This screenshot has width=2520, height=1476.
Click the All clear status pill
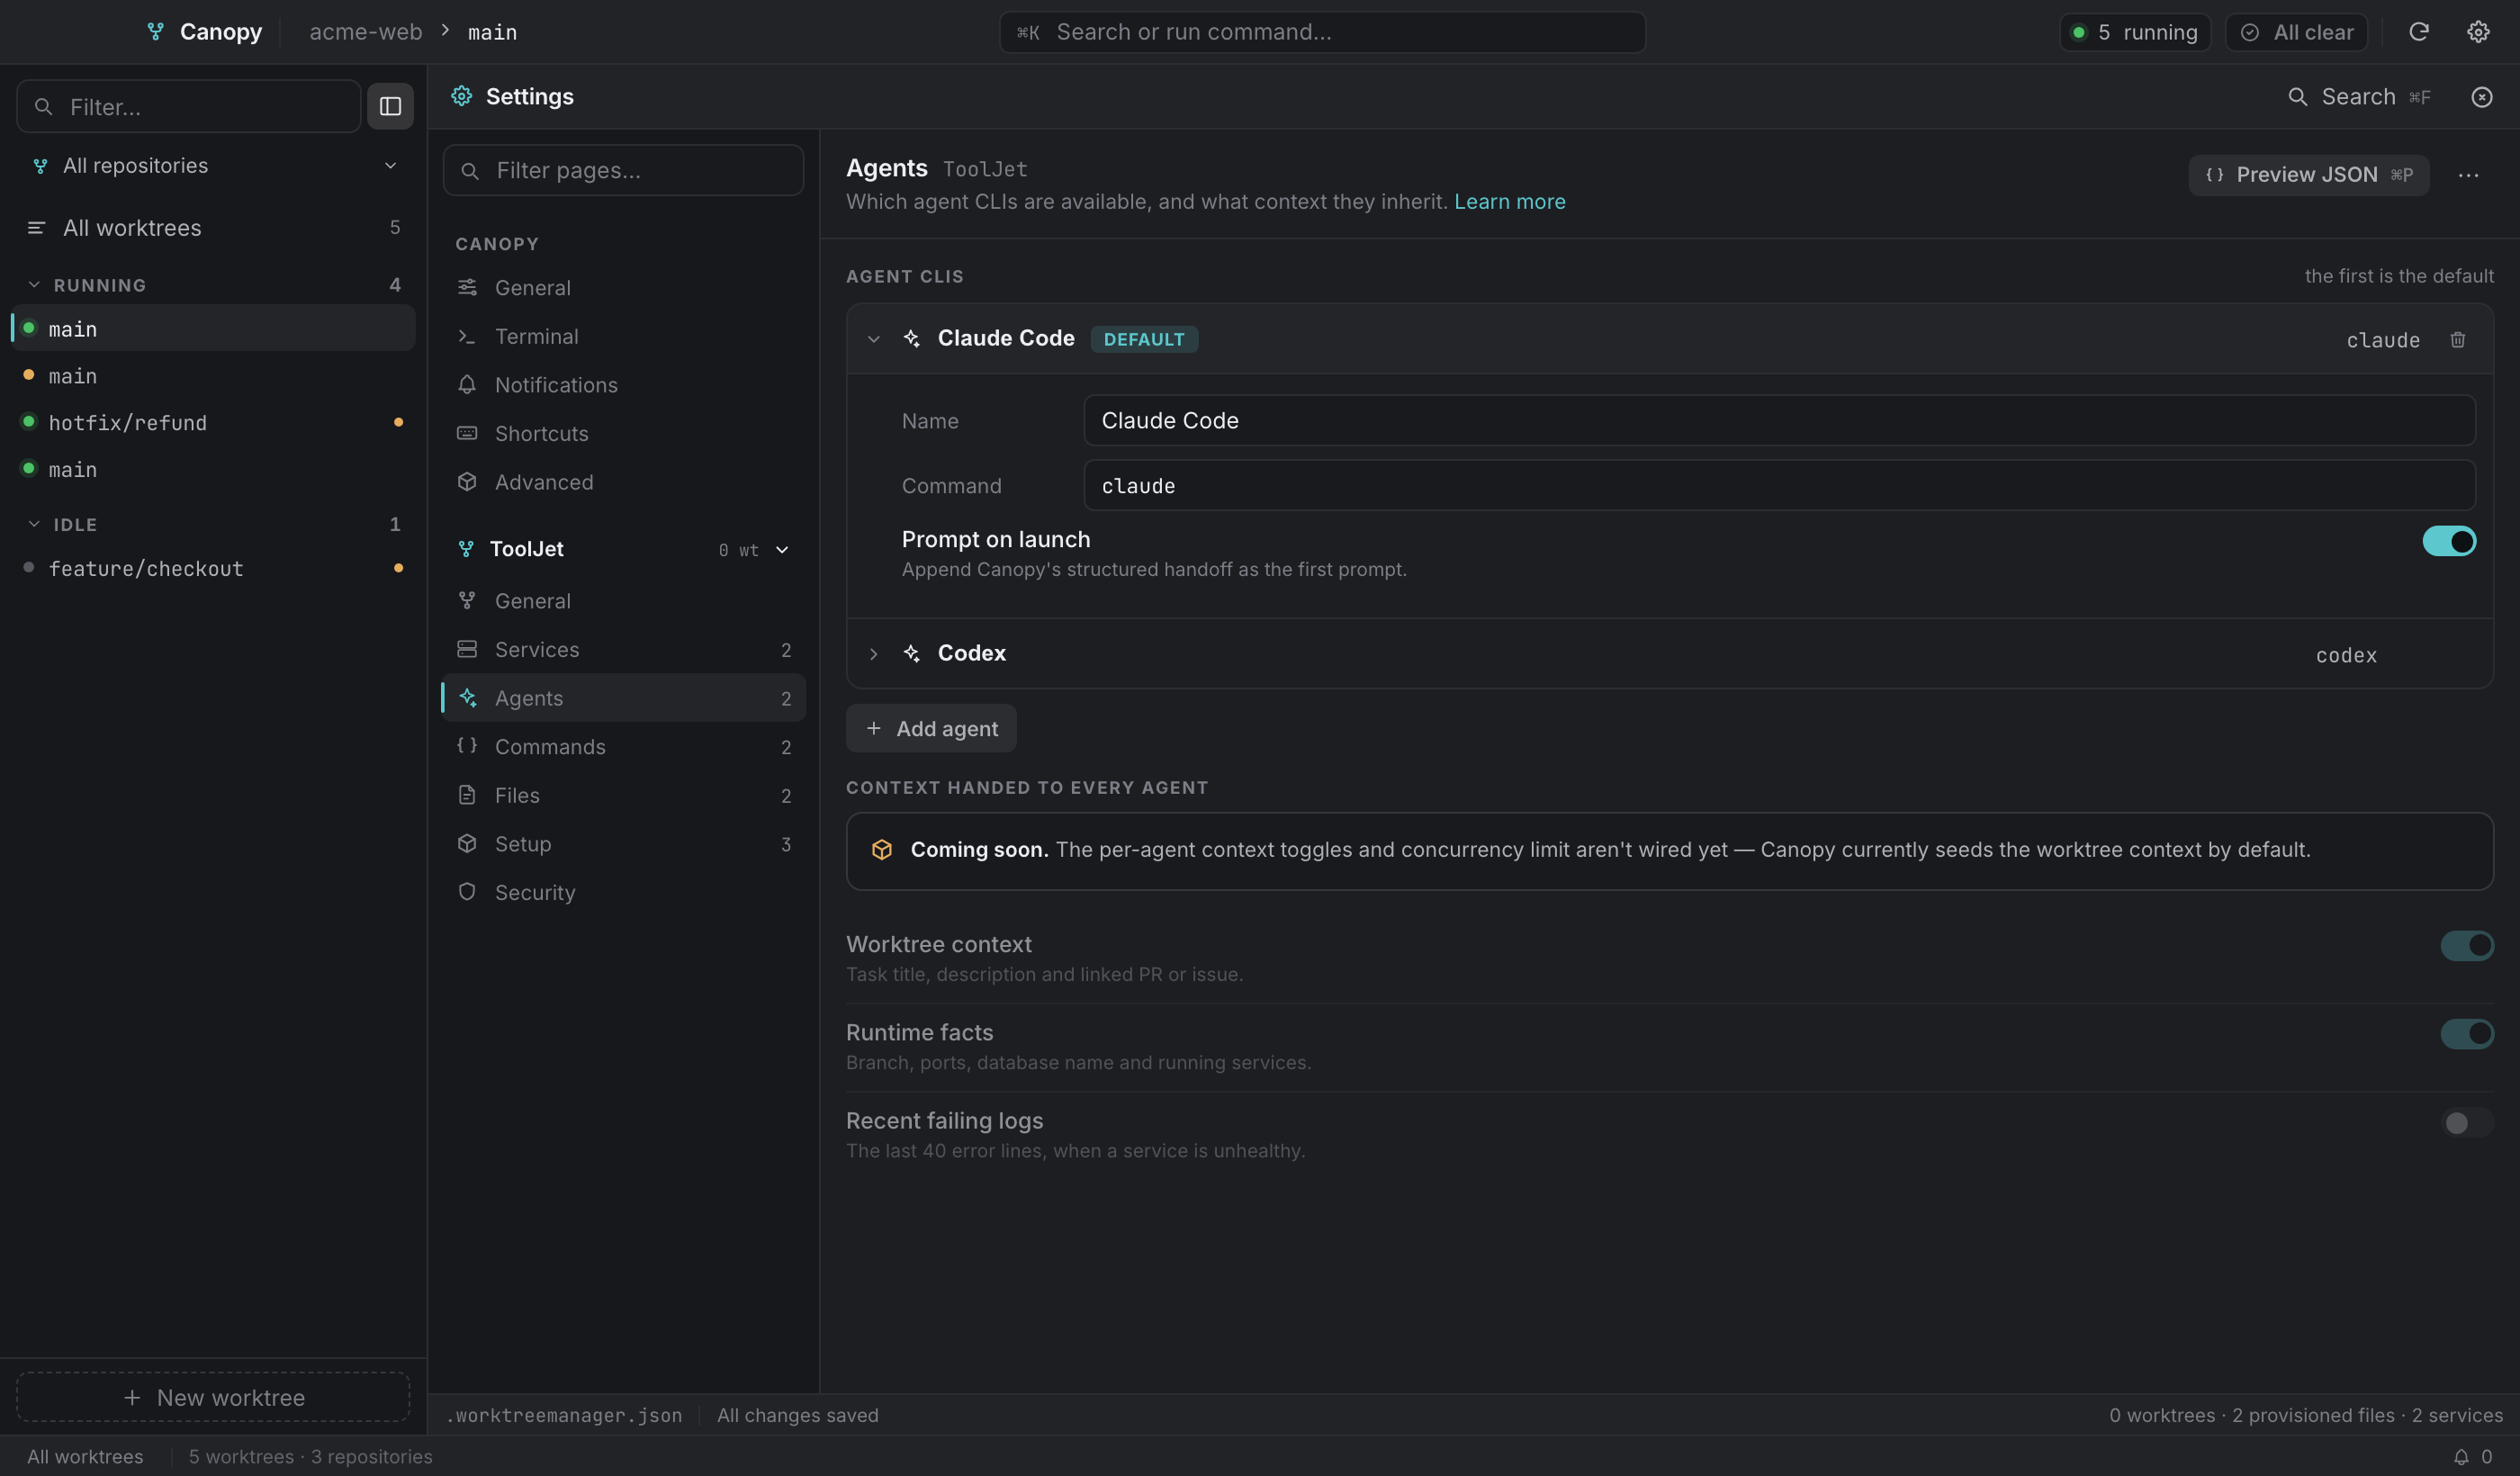pyautogui.click(x=2296, y=32)
